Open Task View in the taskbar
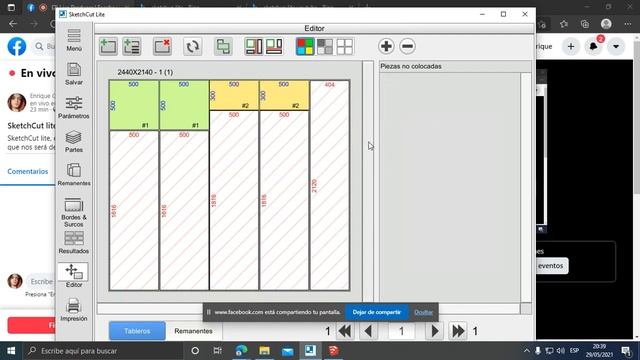The height and width of the screenshot is (360, 640). pos(218,351)
